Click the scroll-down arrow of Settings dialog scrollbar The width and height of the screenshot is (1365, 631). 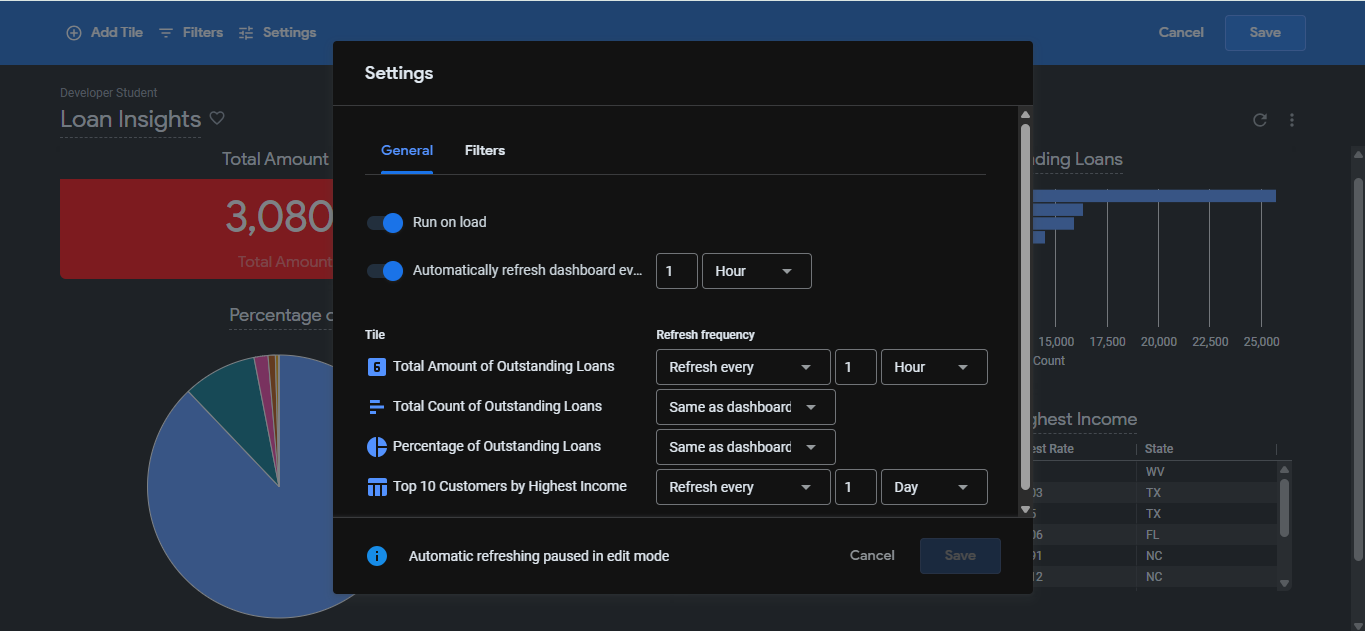(1025, 510)
